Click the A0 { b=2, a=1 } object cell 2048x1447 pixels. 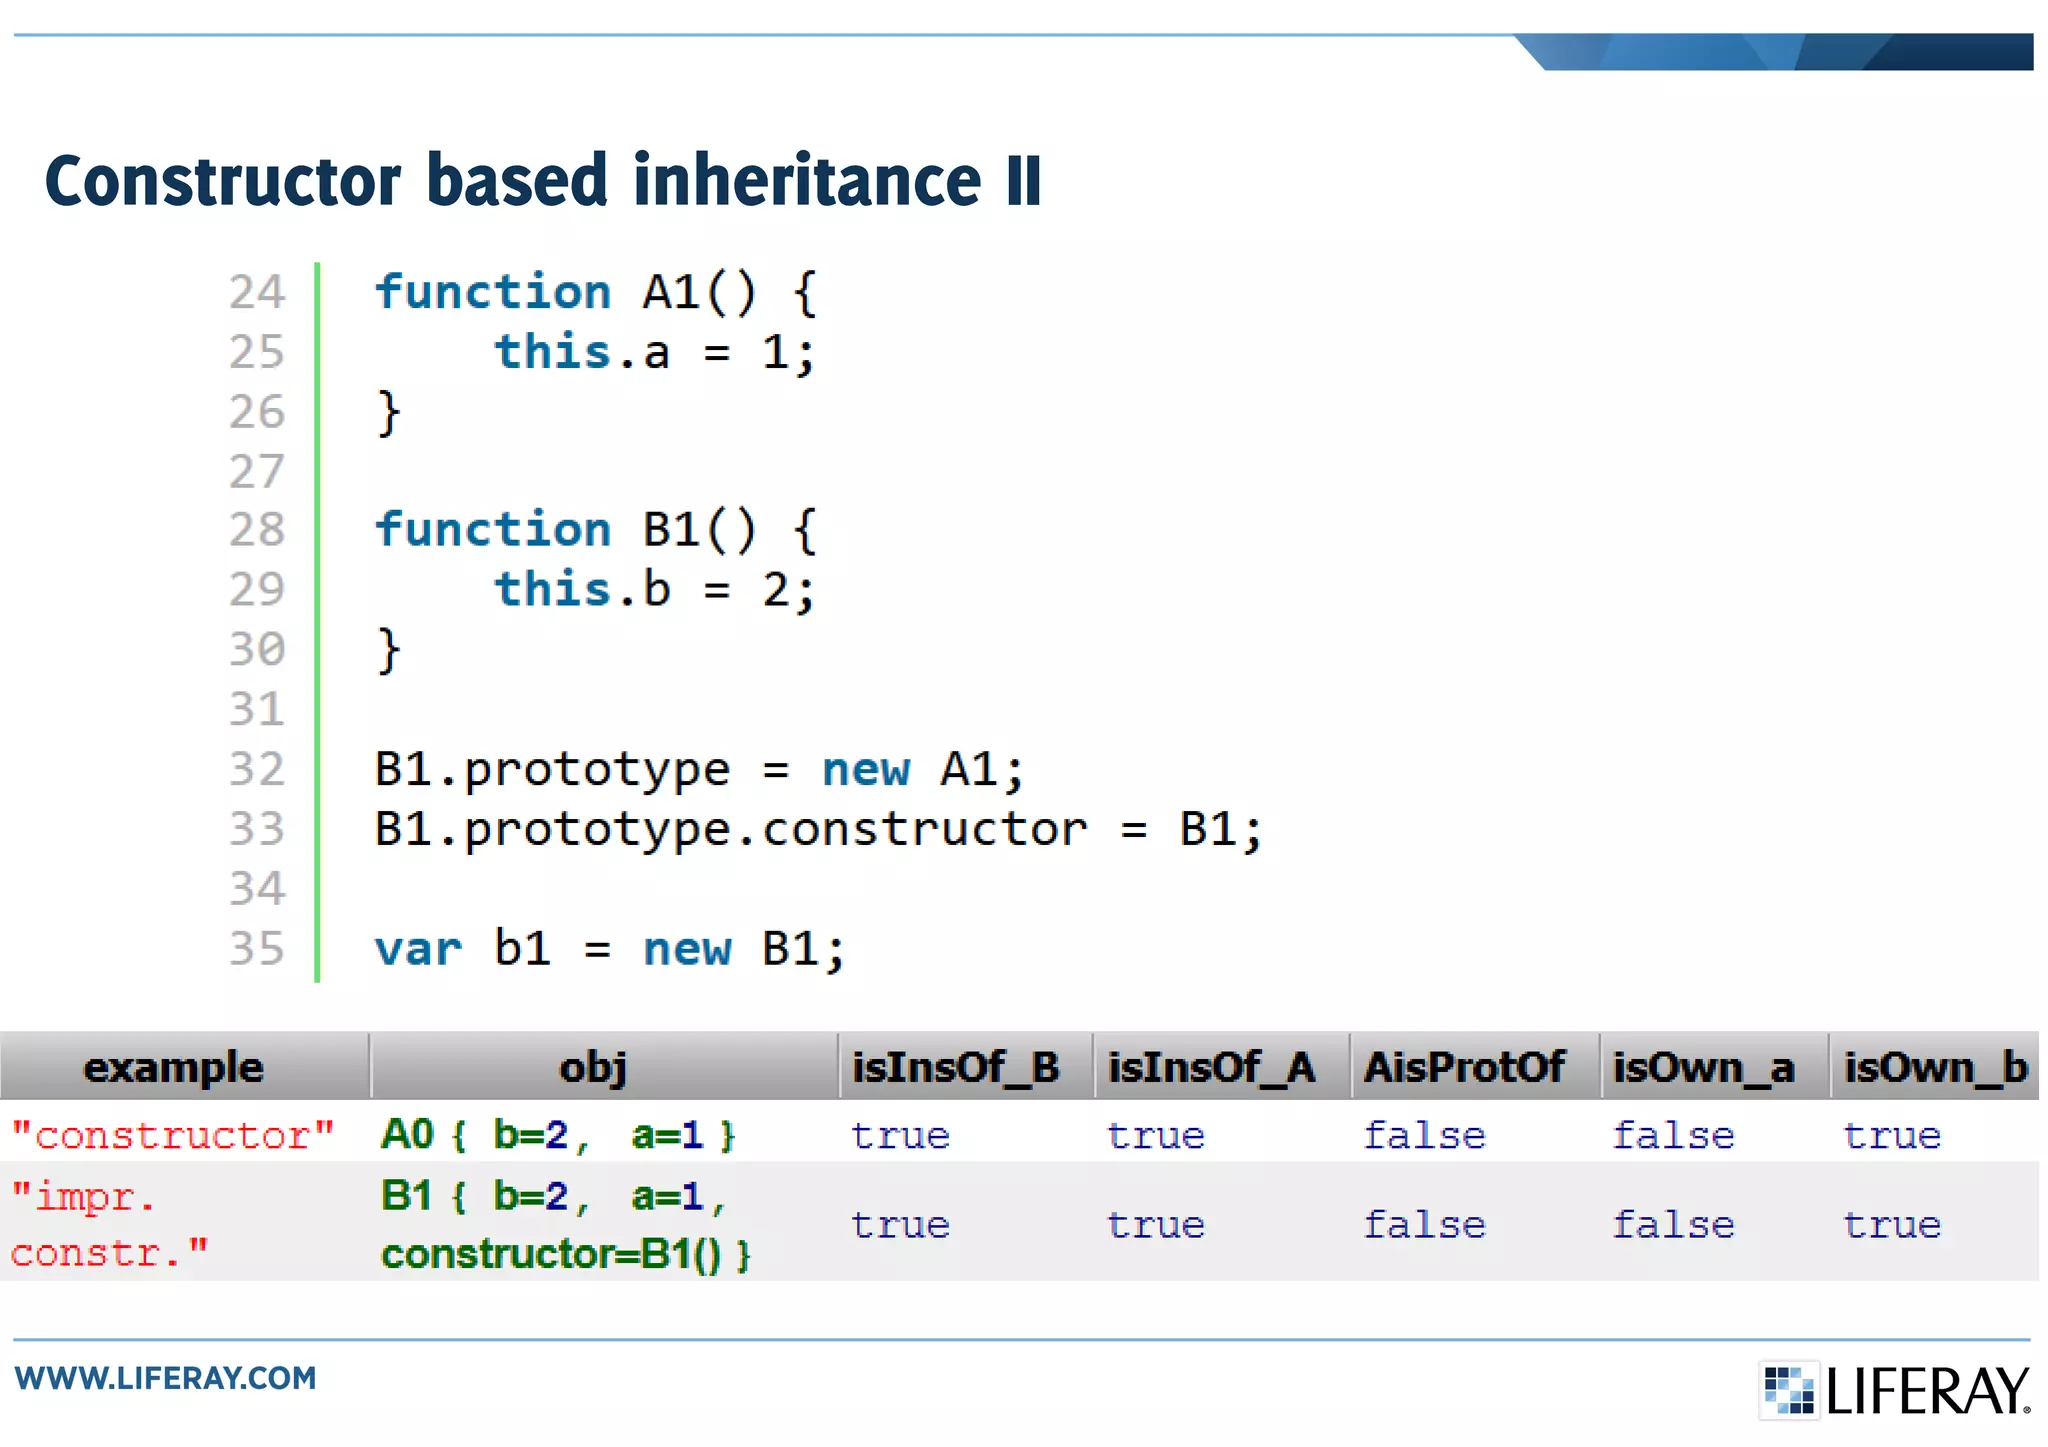(x=558, y=1135)
